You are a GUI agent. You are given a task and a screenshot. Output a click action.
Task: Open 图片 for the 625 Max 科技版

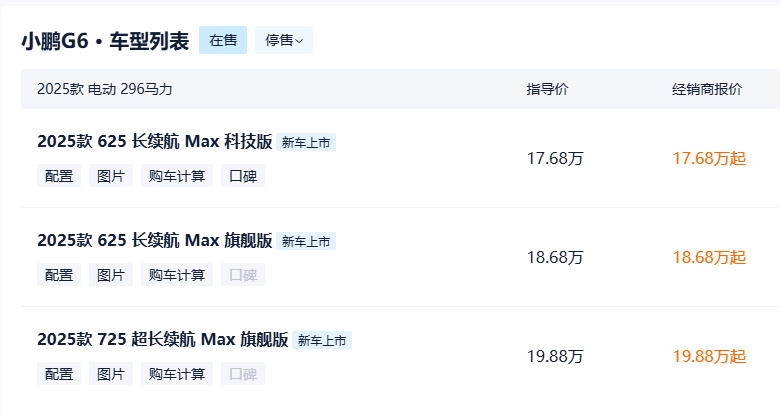(x=111, y=176)
